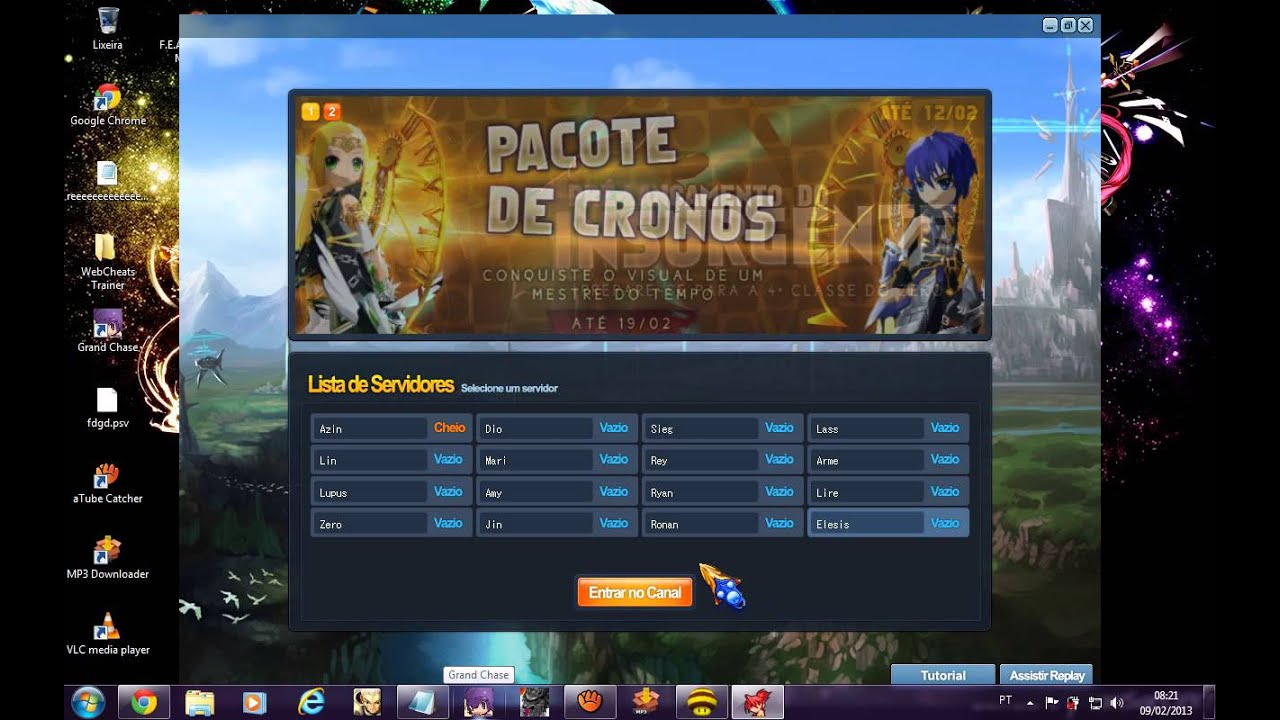Screen dimensions: 1280x720
Task: Open the Google Chrome desktop shortcut
Action: point(108,105)
